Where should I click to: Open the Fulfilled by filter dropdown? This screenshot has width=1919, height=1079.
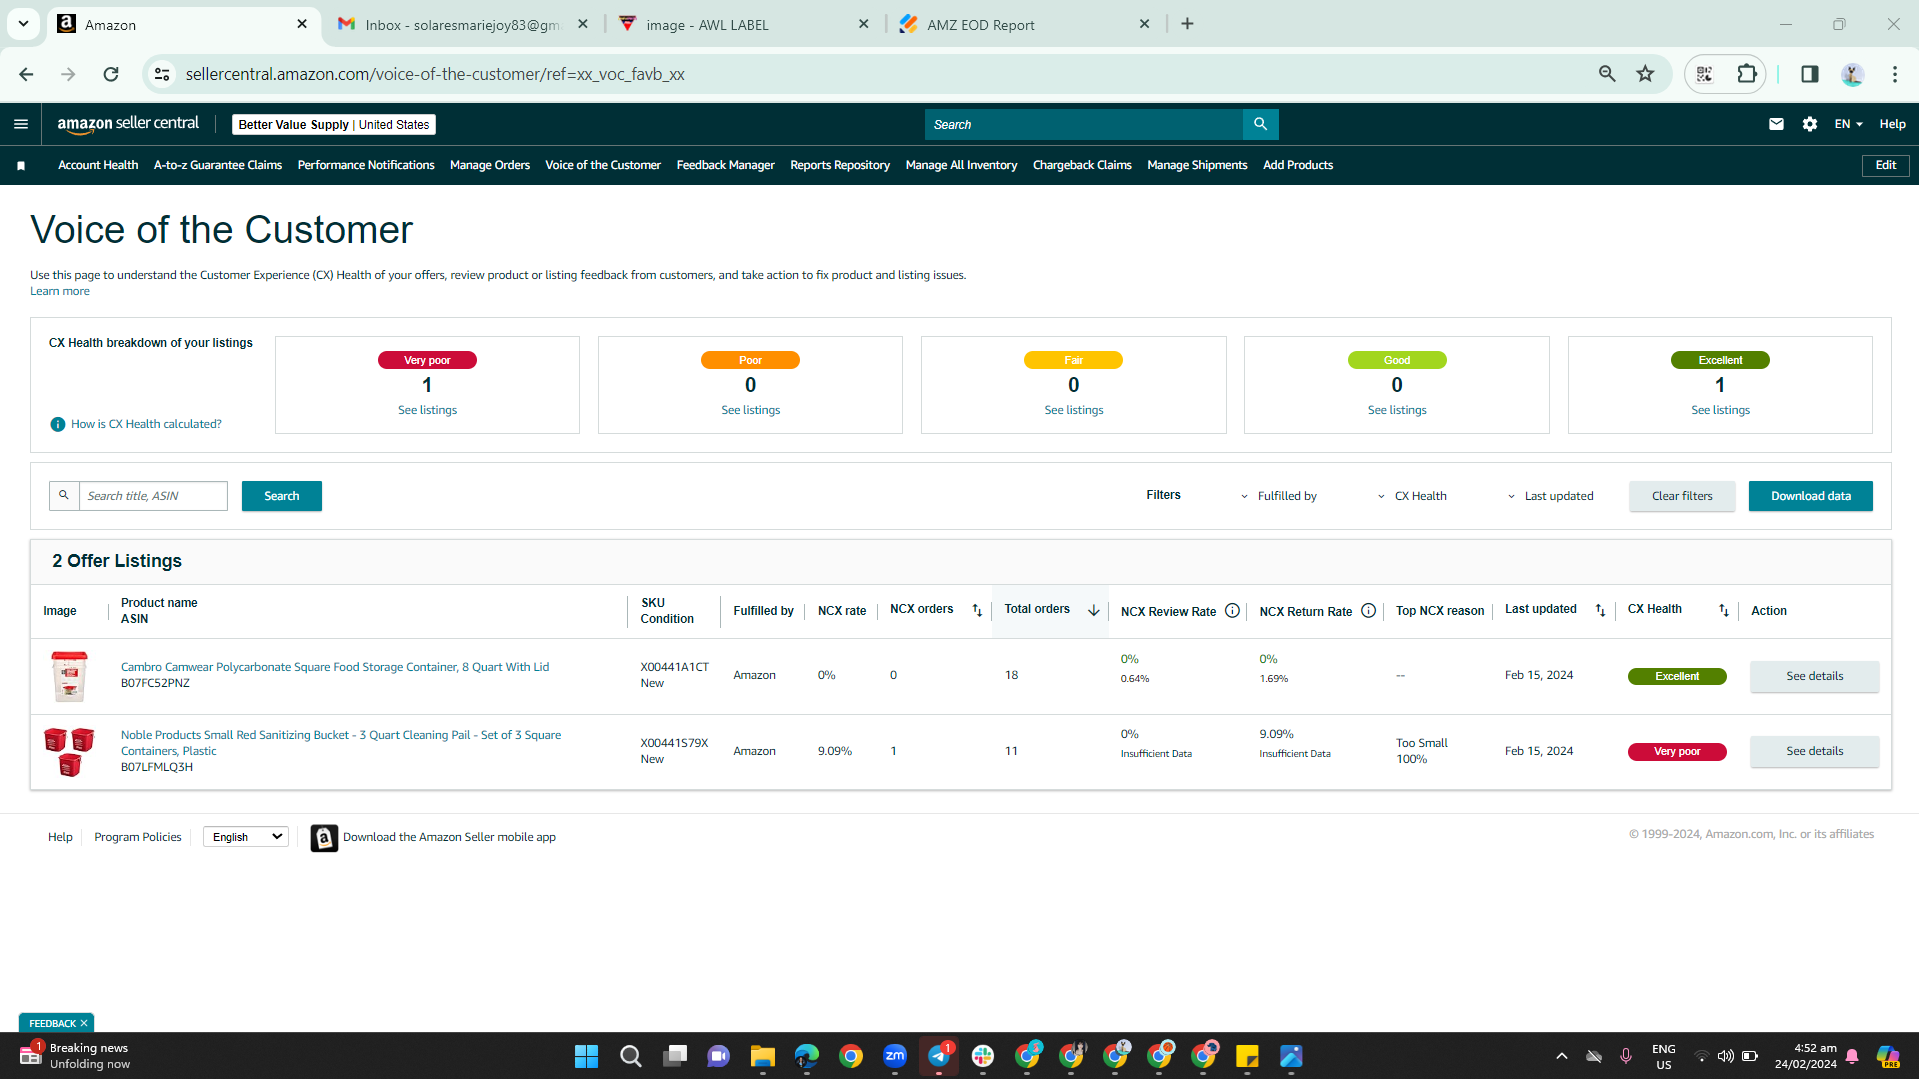[1279, 496]
